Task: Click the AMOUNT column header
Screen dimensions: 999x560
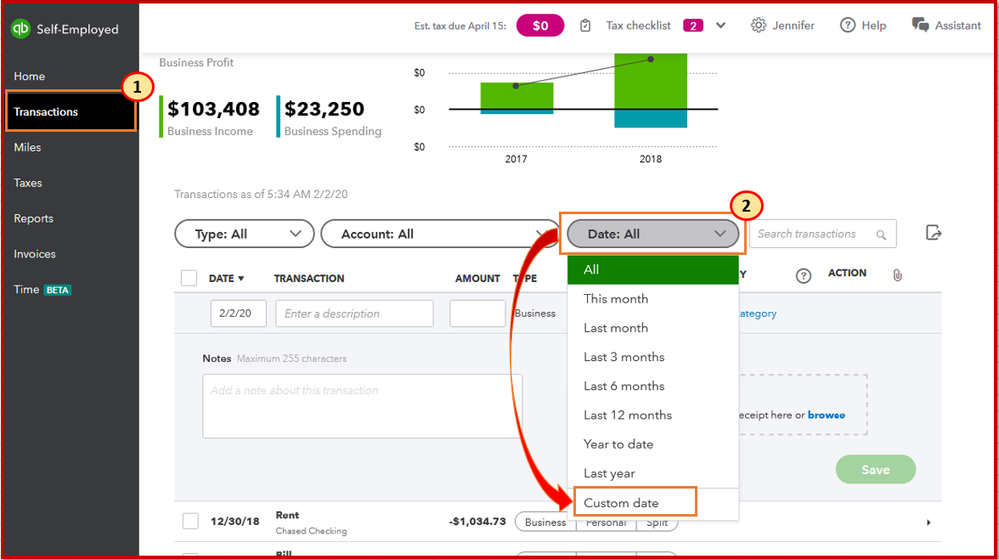Action: 477,278
